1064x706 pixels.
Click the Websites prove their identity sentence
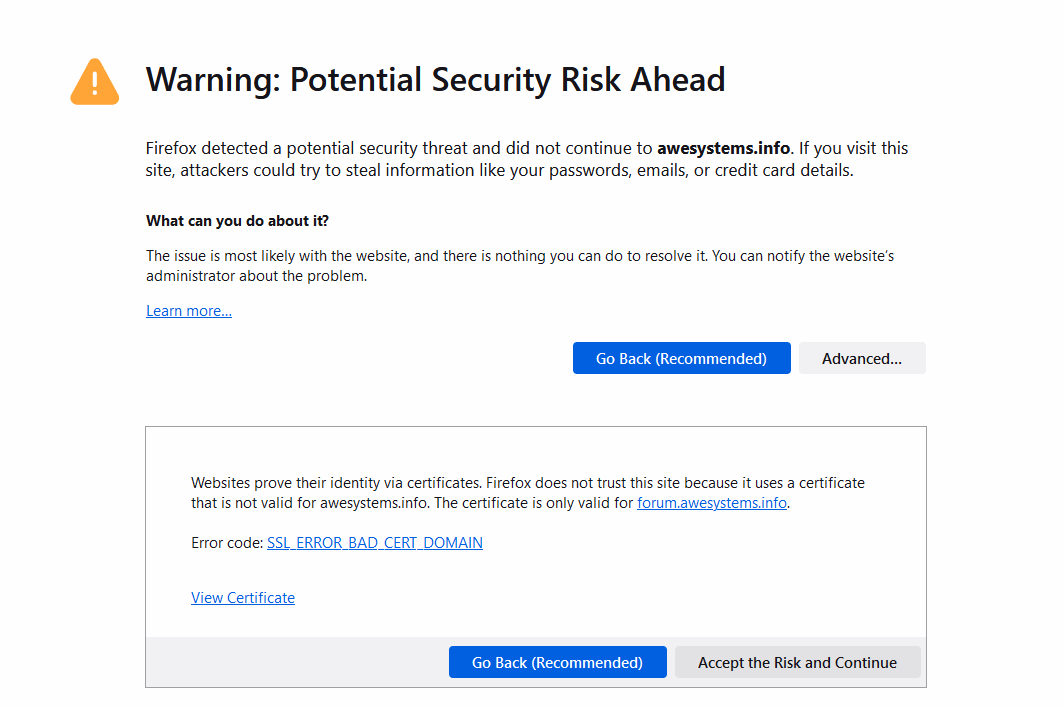tap(336, 483)
